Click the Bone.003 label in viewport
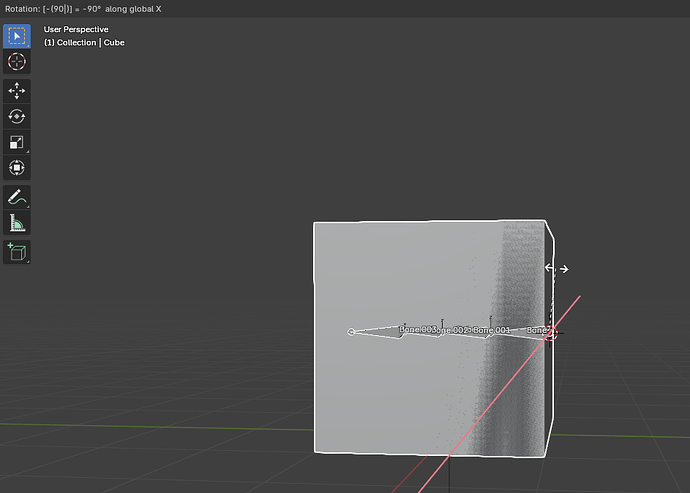 [x=417, y=329]
